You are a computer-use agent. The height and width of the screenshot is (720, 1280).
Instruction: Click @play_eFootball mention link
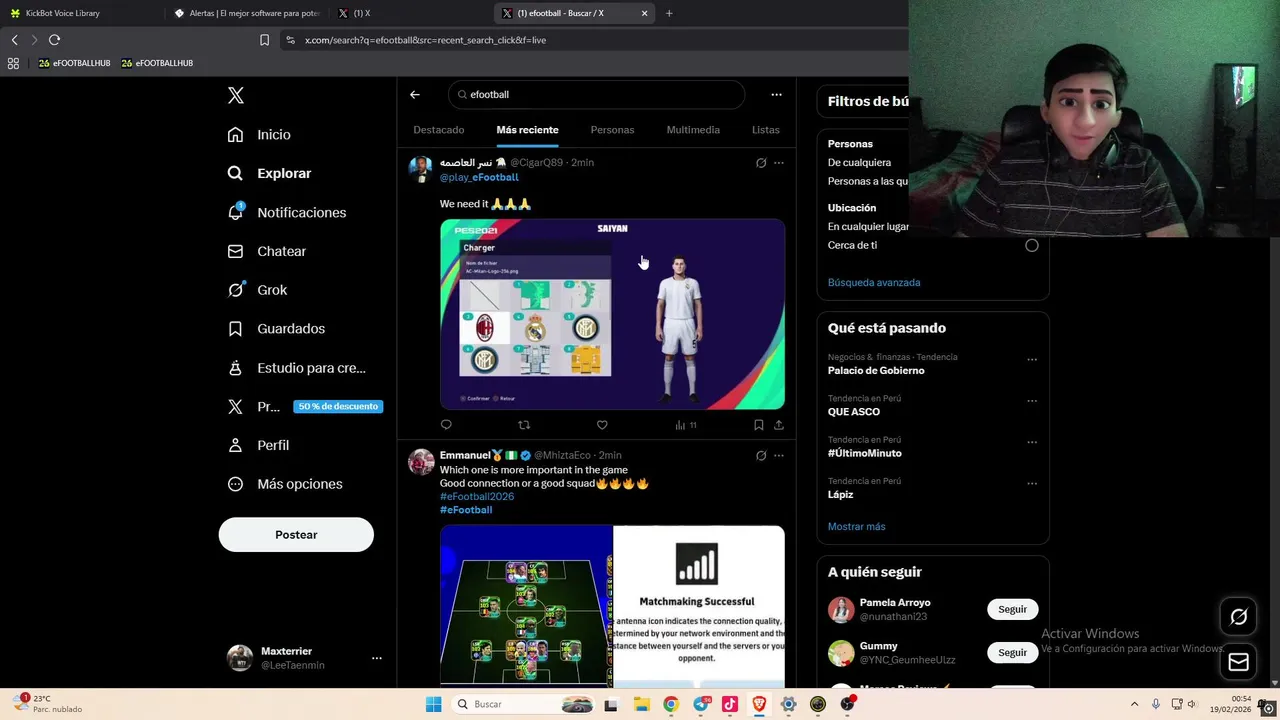click(479, 177)
